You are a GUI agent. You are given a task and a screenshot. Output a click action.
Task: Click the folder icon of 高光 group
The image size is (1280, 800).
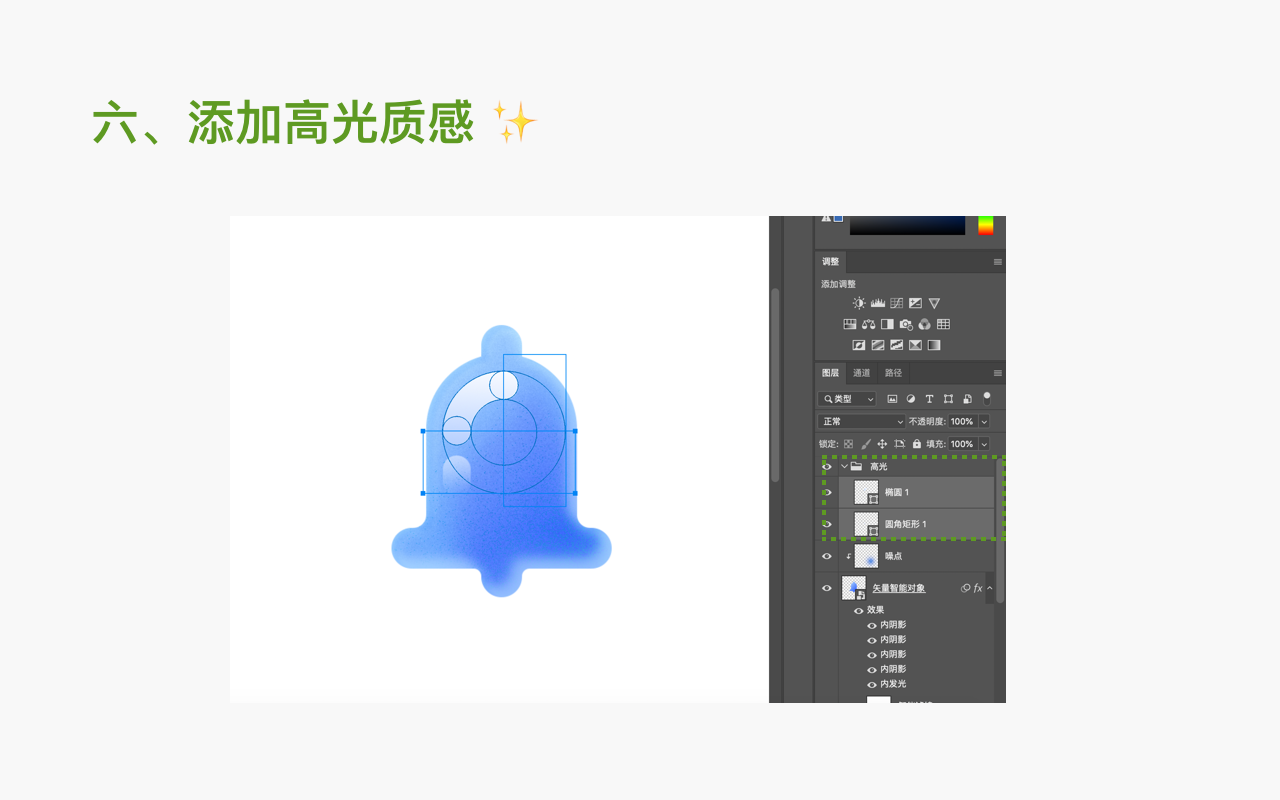pyautogui.click(x=856, y=466)
